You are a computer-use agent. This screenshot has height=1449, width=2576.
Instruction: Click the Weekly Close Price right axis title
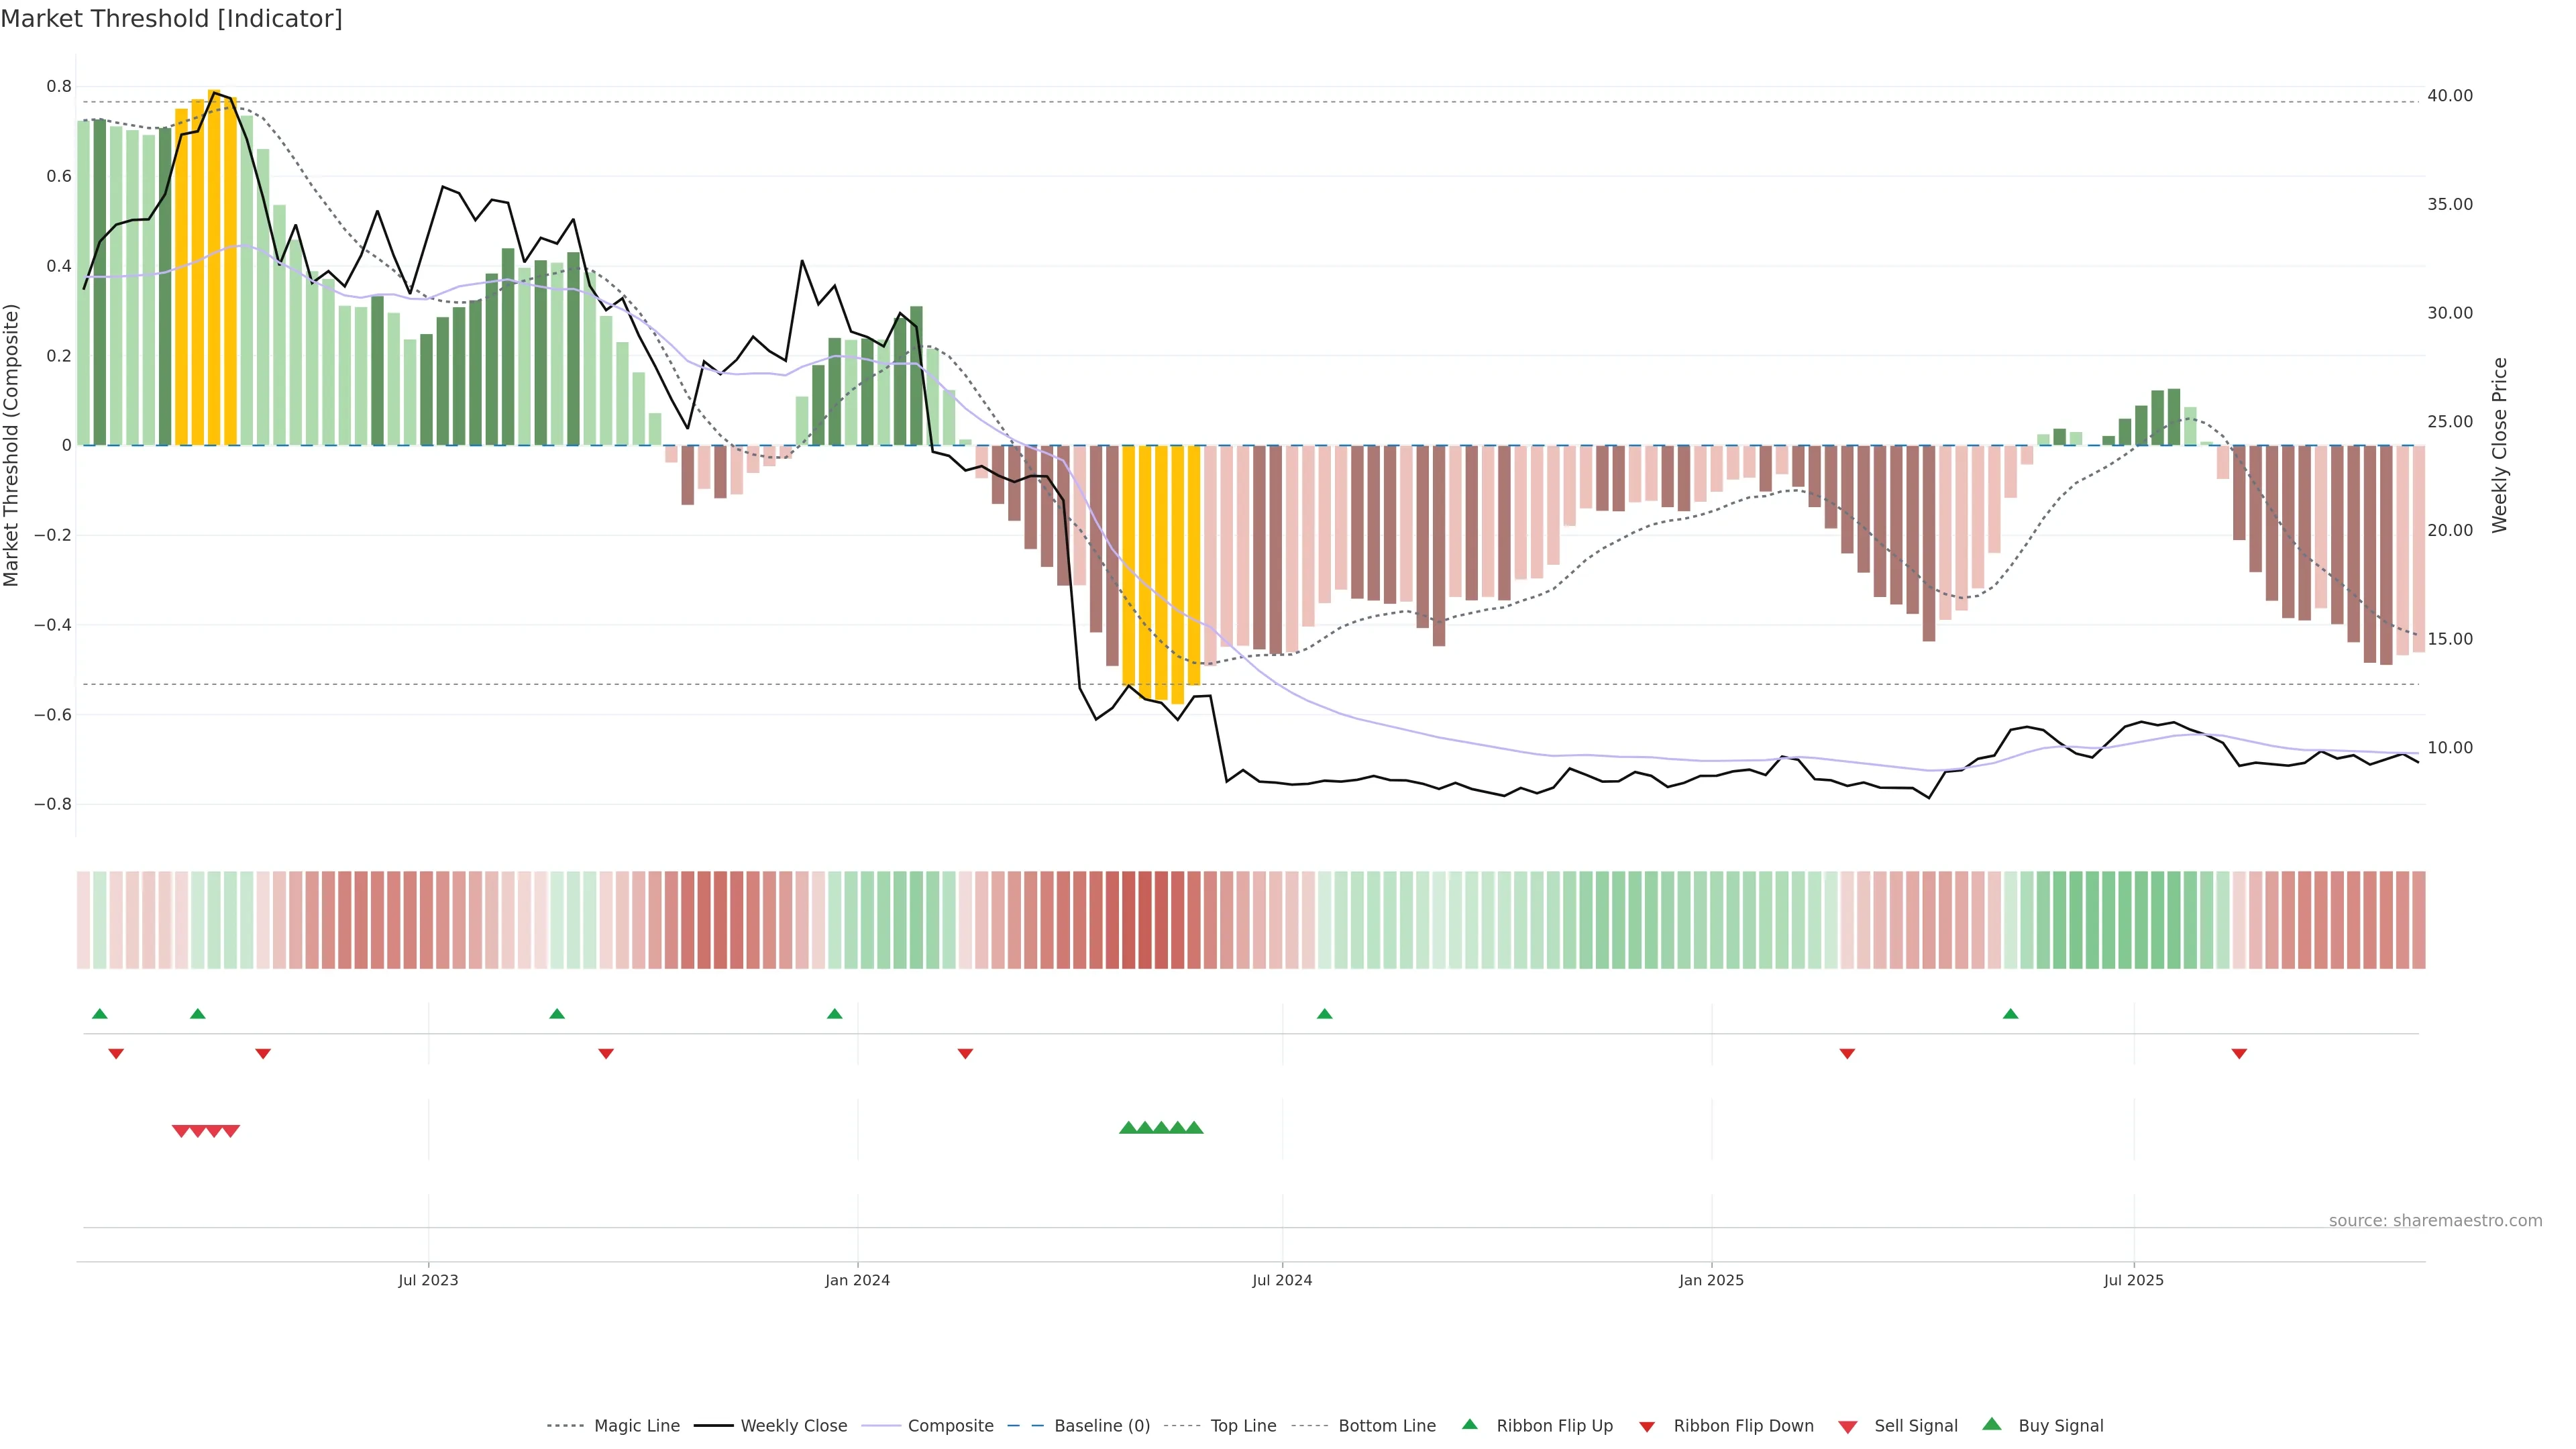[2500, 445]
